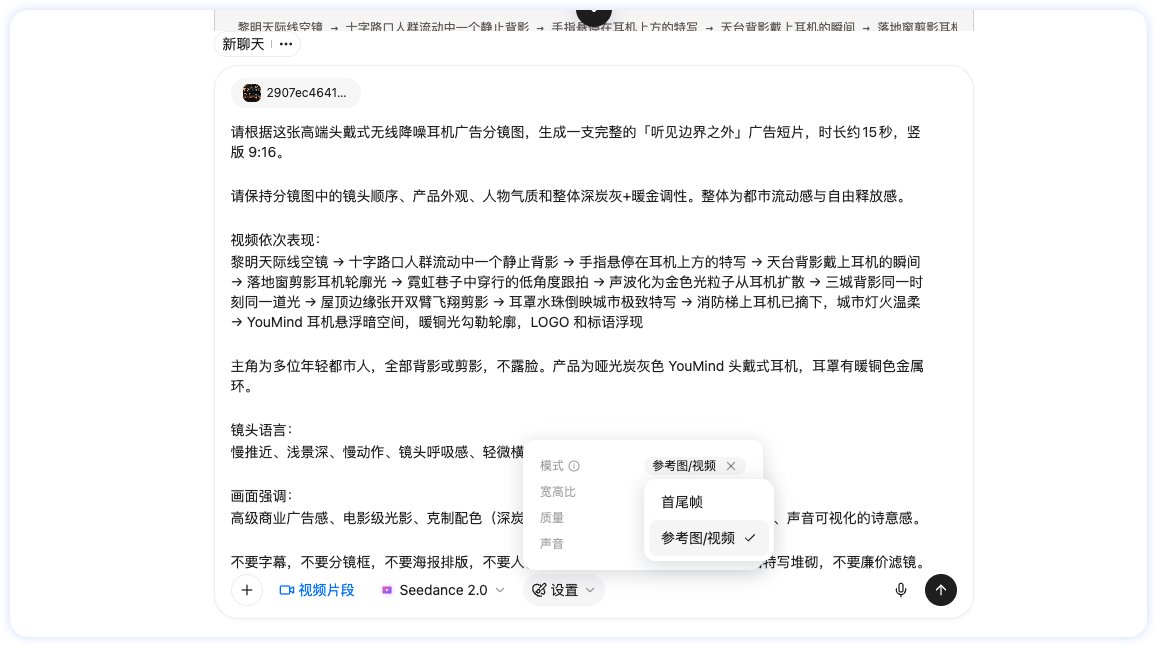This screenshot has height=647, width=1157.
Task: Click the settings pen icon
Action: pos(539,590)
